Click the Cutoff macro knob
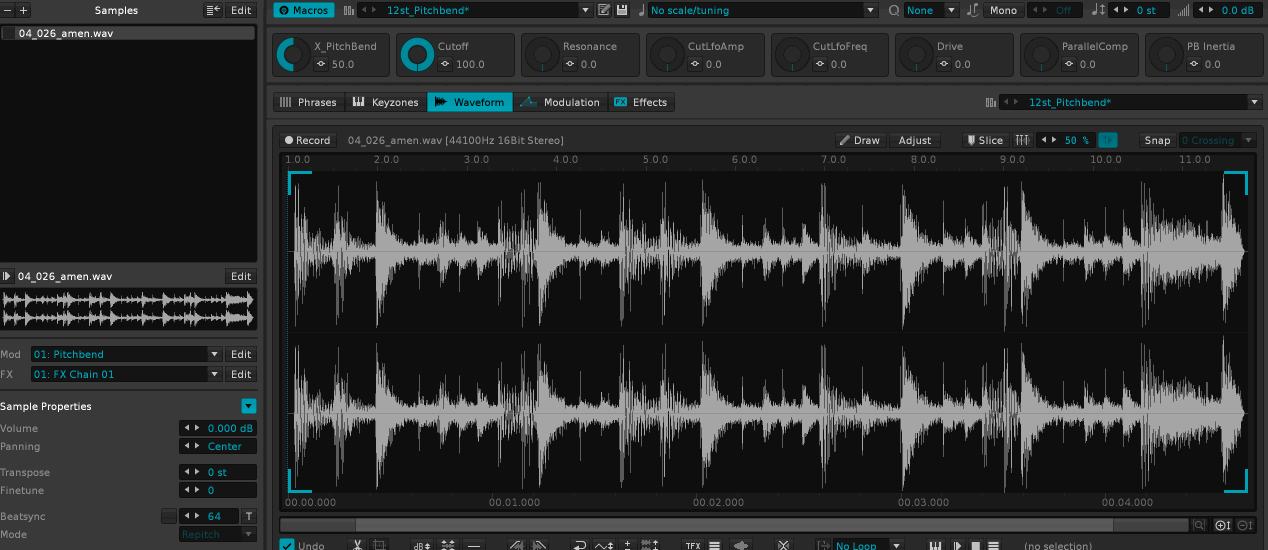The width and height of the screenshot is (1268, 550). point(417,55)
